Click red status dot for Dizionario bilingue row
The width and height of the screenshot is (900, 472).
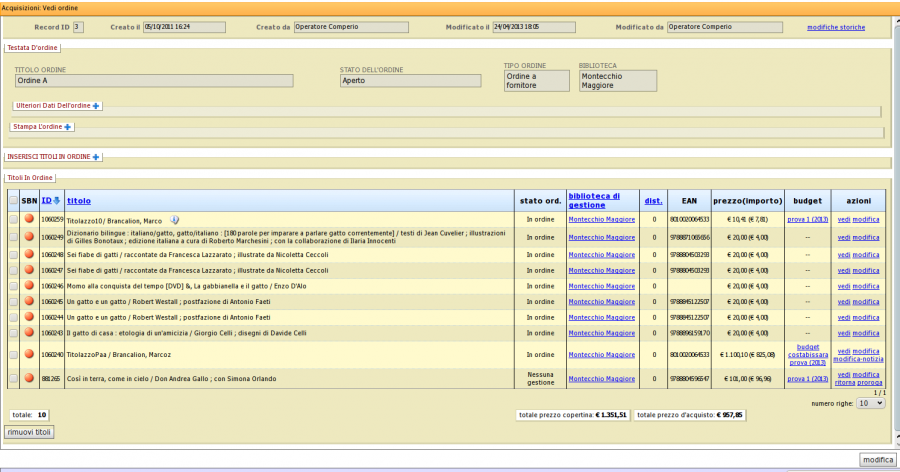point(29,237)
